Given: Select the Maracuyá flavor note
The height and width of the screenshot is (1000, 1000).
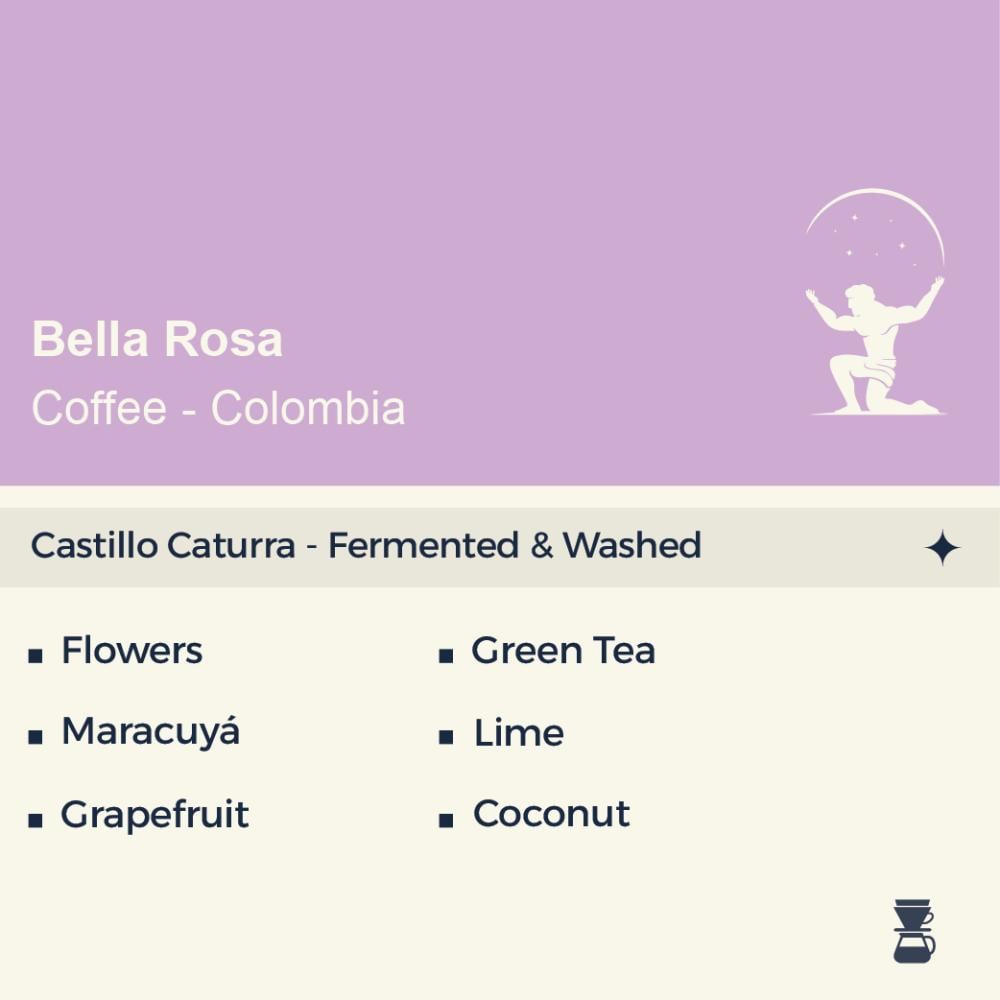Looking at the screenshot, I should tap(151, 732).
